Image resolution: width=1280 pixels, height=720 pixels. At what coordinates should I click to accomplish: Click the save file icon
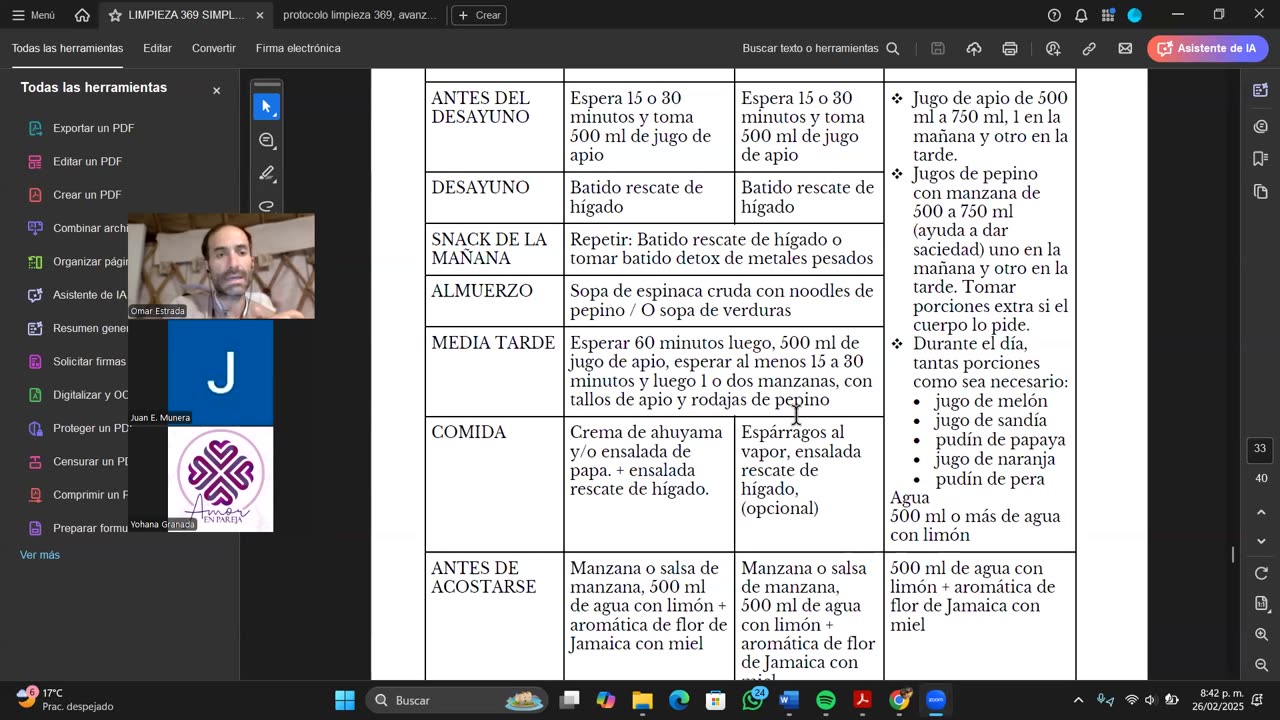coord(938,48)
